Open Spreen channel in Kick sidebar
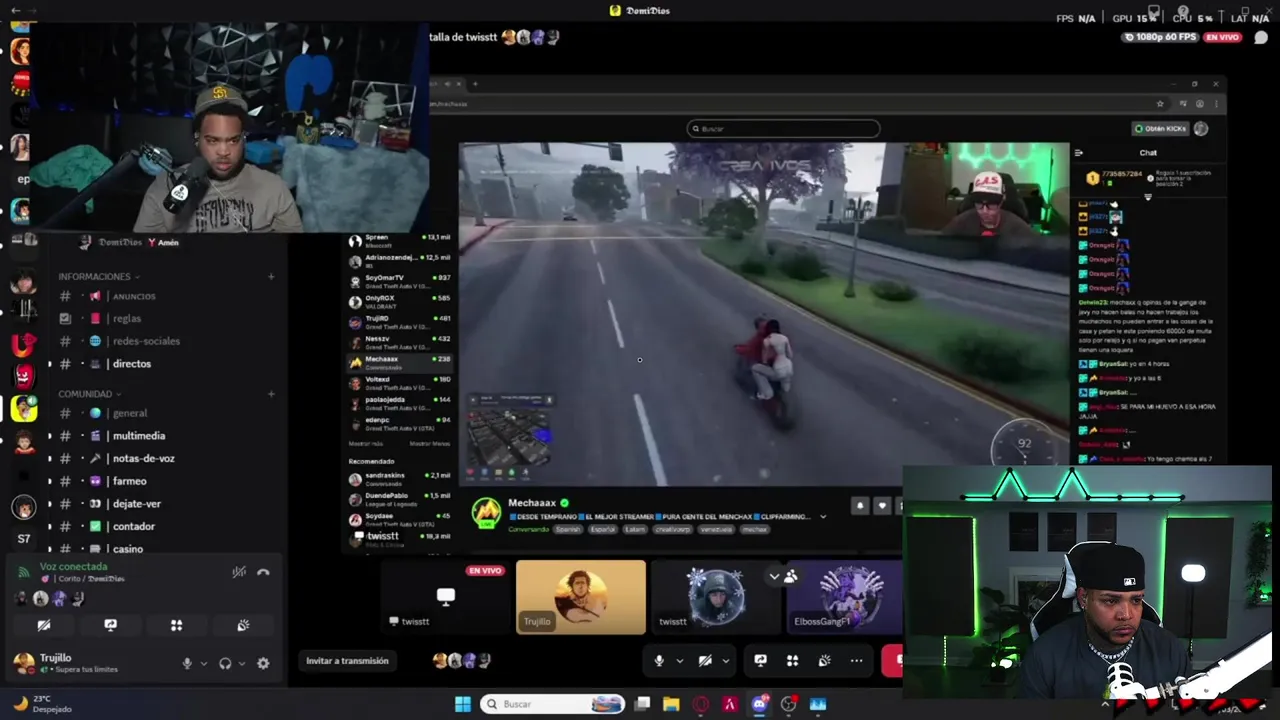 400,241
